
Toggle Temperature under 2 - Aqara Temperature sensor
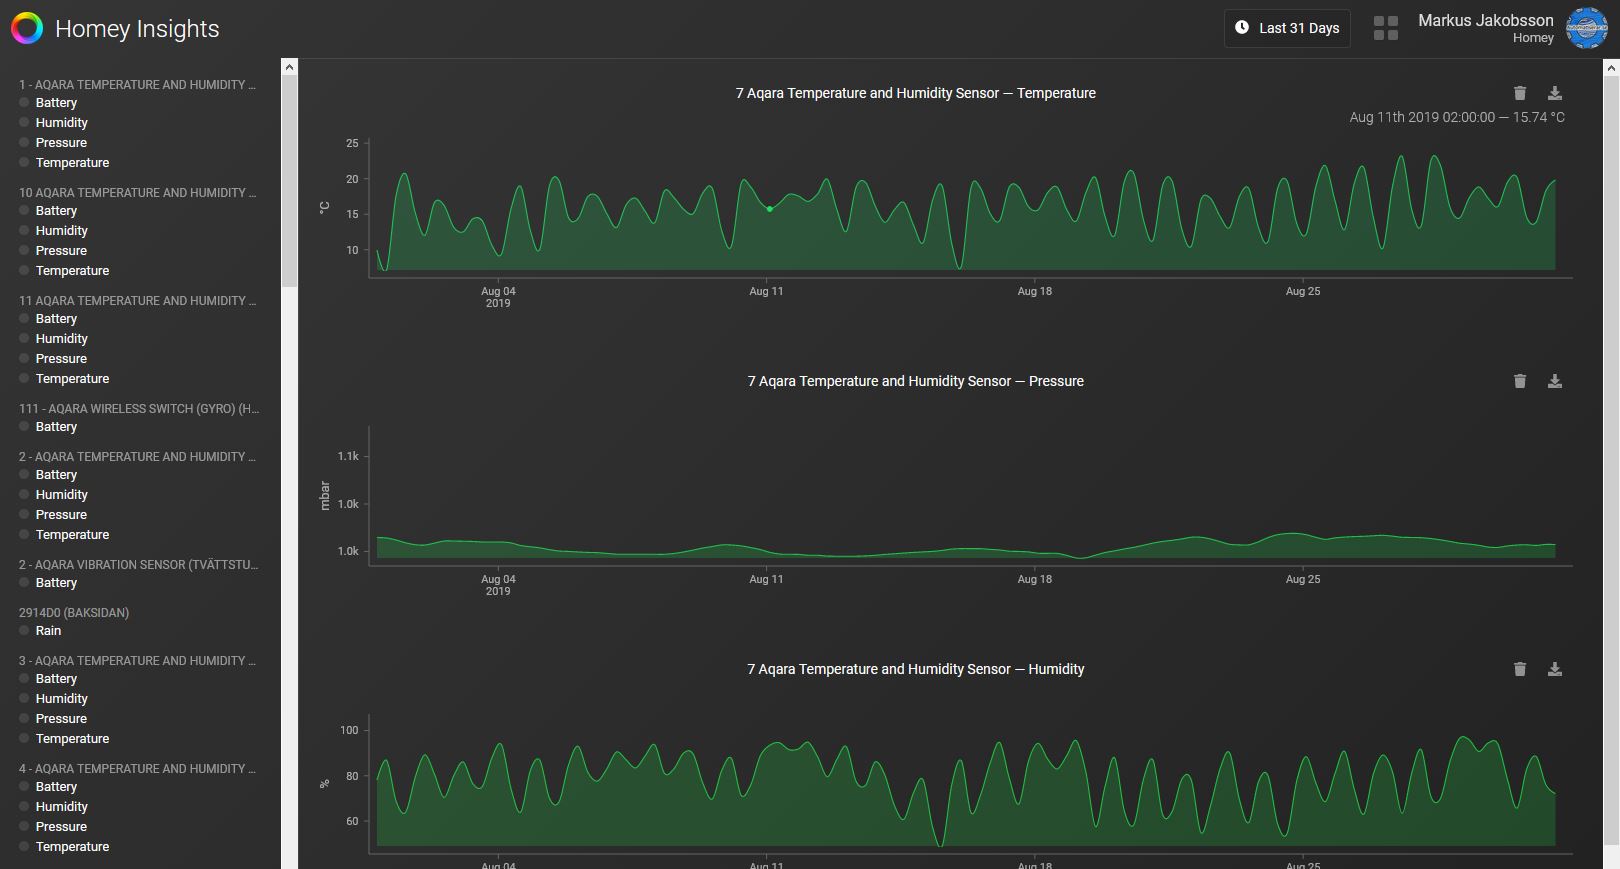[64, 535]
